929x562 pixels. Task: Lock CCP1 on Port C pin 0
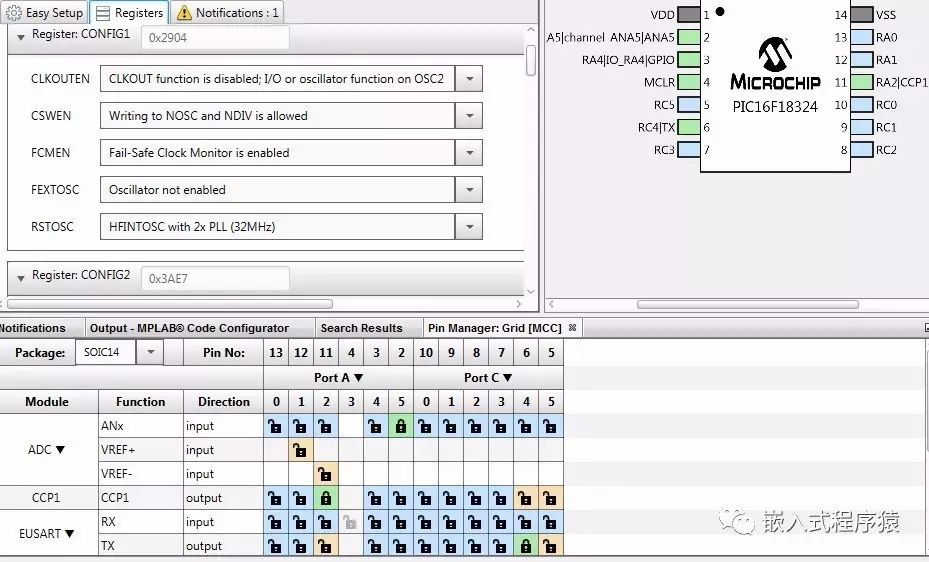(x=425, y=498)
